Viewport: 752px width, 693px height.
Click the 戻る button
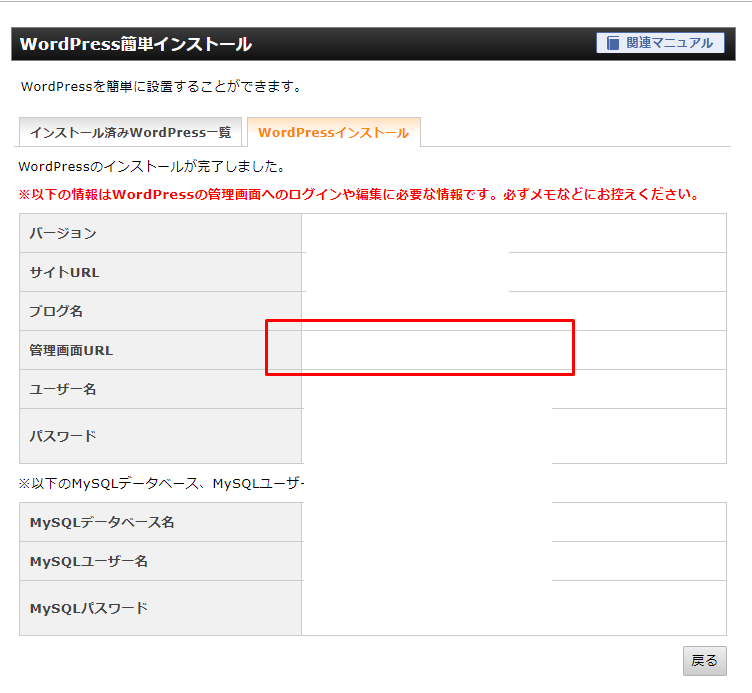pos(705,661)
